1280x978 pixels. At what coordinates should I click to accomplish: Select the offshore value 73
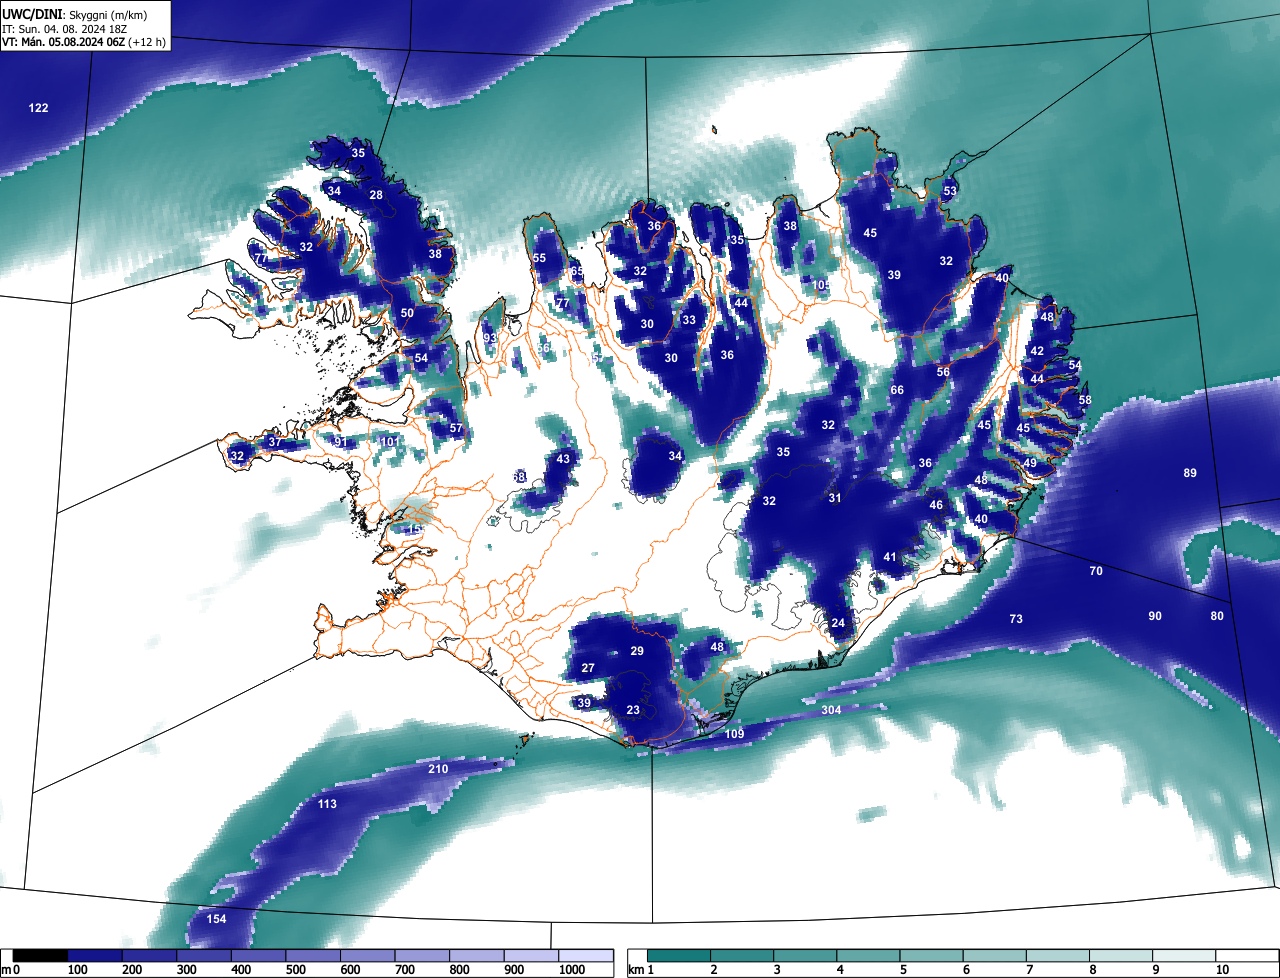pyautogui.click(x=1016, y=619)
